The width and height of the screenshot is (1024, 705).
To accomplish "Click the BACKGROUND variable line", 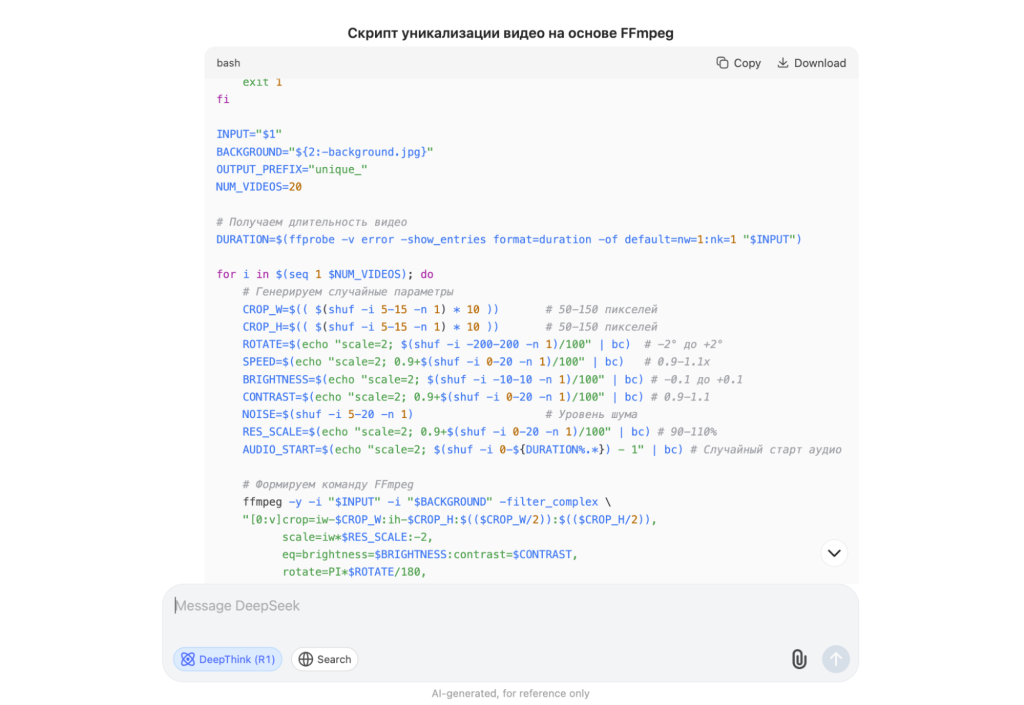I will coord(325,151).
